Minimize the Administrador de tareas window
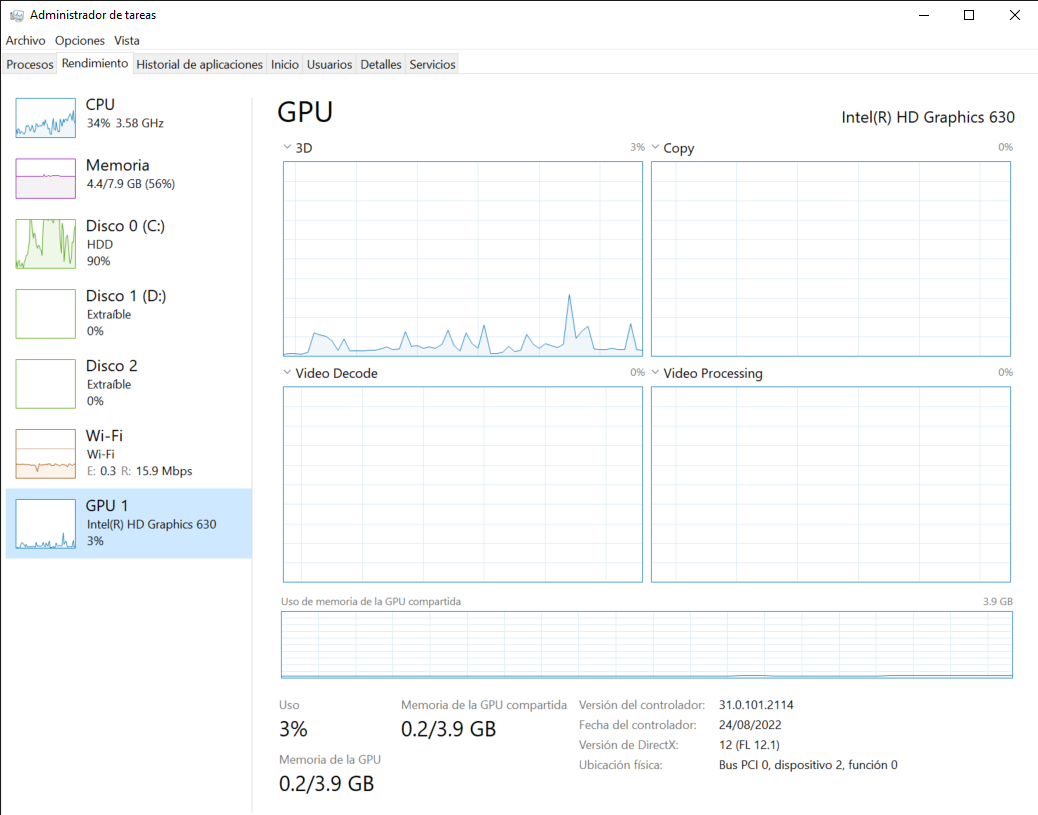Image resolution: width=1038 pixels, height=815 pixels. pos(924,15)
